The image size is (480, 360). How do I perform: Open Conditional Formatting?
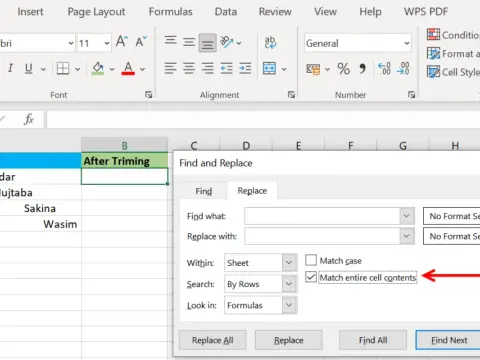(453, 35)
